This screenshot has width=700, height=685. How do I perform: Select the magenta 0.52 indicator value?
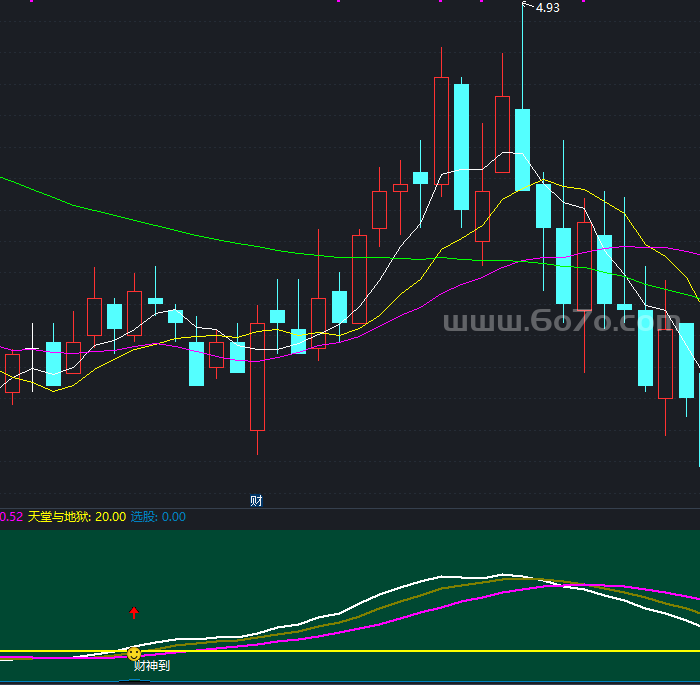point(11,517)
